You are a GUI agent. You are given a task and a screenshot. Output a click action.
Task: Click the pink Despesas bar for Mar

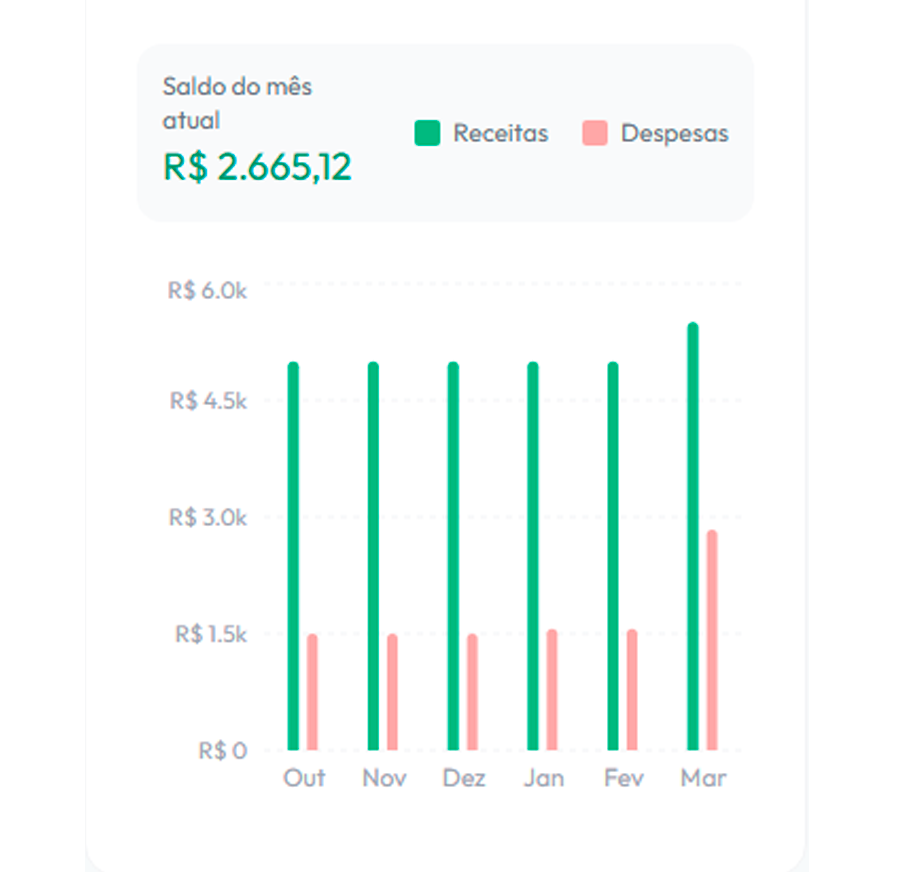(x=712, y=640)
